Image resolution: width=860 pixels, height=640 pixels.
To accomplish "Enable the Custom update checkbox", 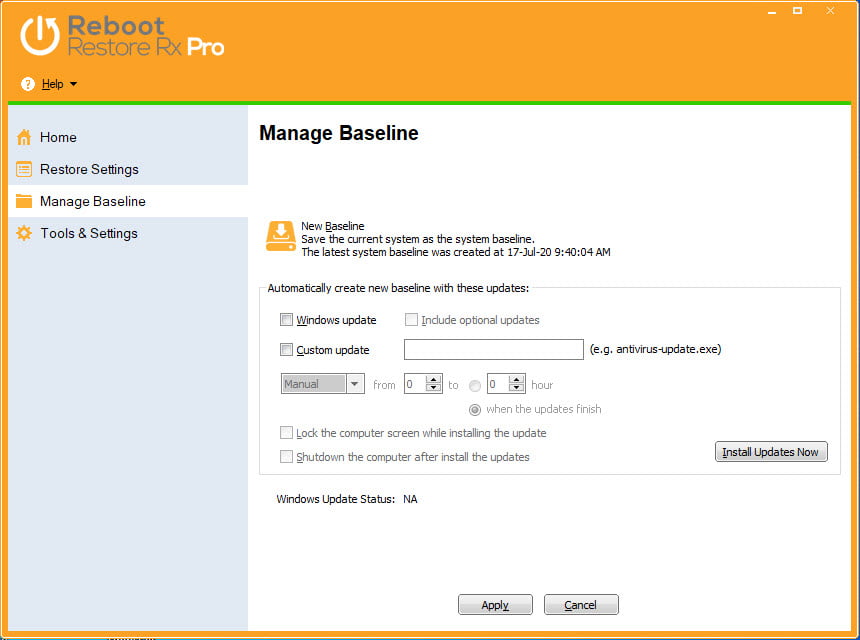I will 286,350.
